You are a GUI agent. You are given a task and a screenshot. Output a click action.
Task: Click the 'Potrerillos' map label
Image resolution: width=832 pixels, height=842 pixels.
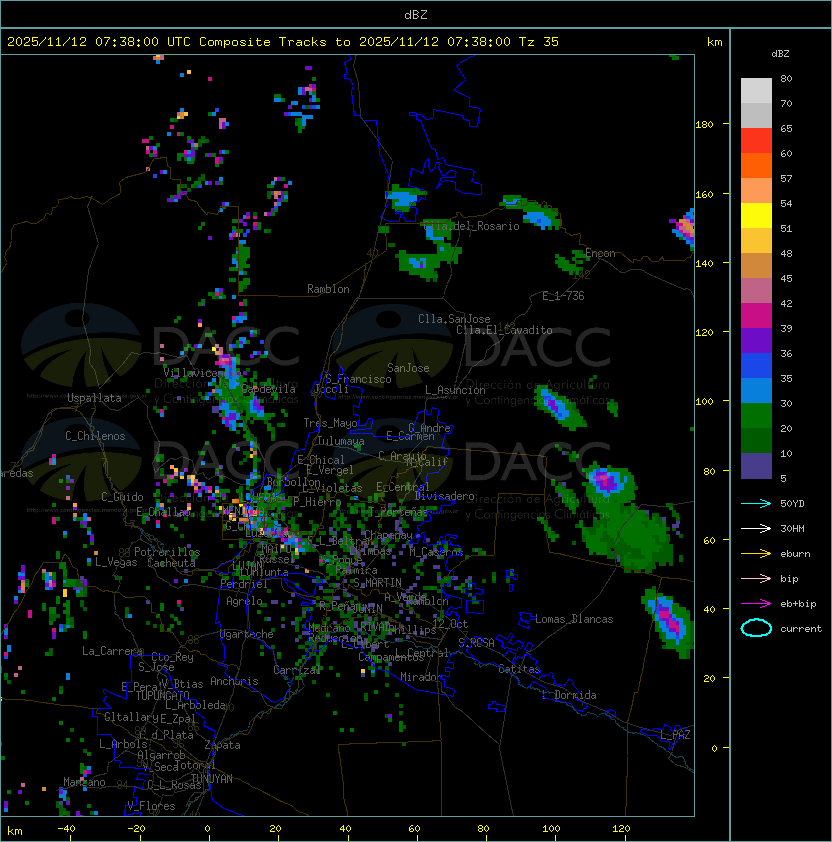167,552
